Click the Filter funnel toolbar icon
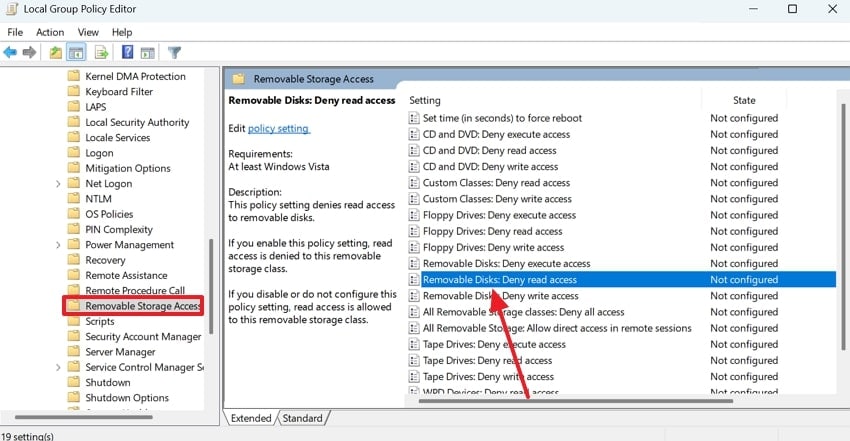 (174, 53)
